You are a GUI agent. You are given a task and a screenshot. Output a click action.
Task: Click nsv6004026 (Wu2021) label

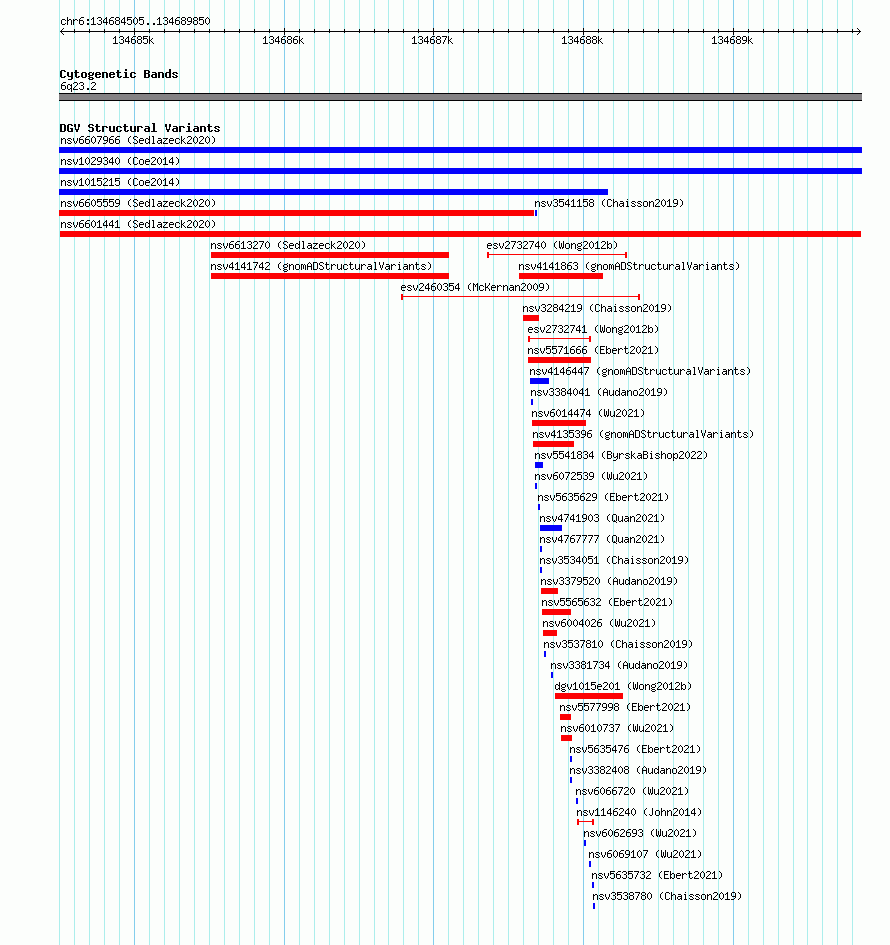pyautogui.click(x=599, y=623)
